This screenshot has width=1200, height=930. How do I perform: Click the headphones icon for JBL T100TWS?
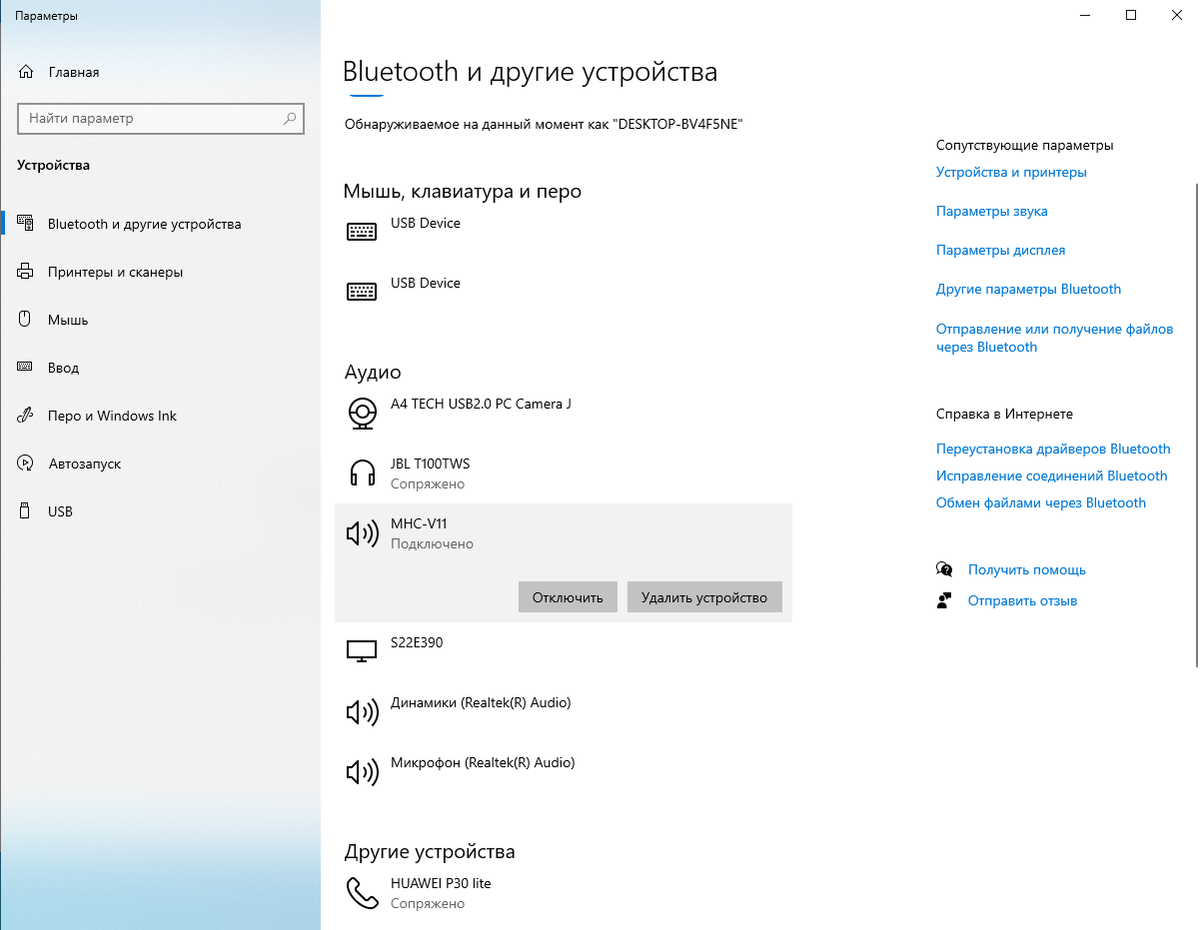(x=361, y=473)
